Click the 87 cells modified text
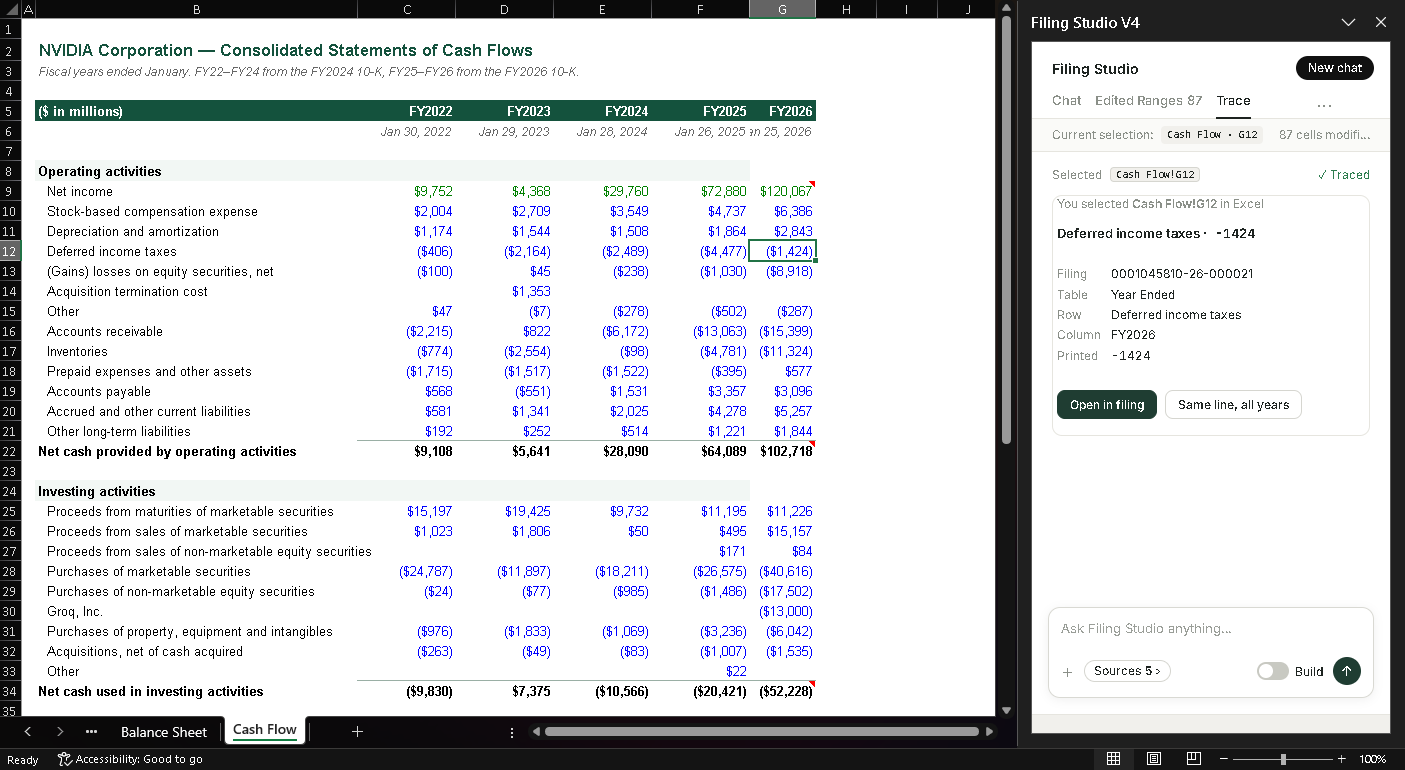 (x=1325, y=134)
